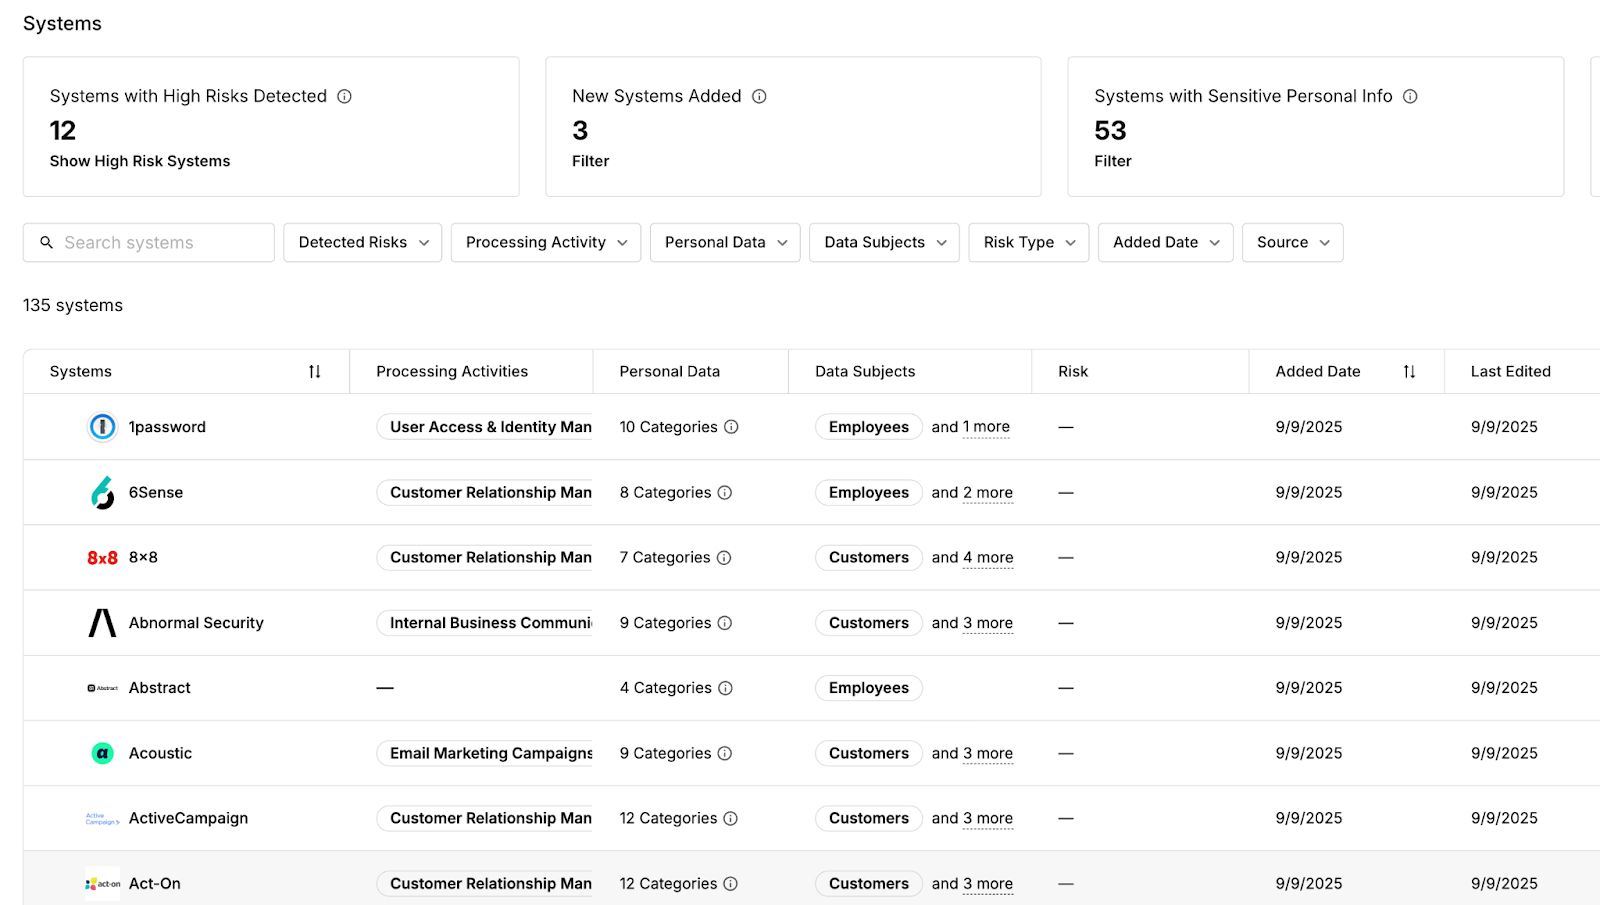Focus the Search systems input field
Screen dimensions: 1600x905
[149, 242]
